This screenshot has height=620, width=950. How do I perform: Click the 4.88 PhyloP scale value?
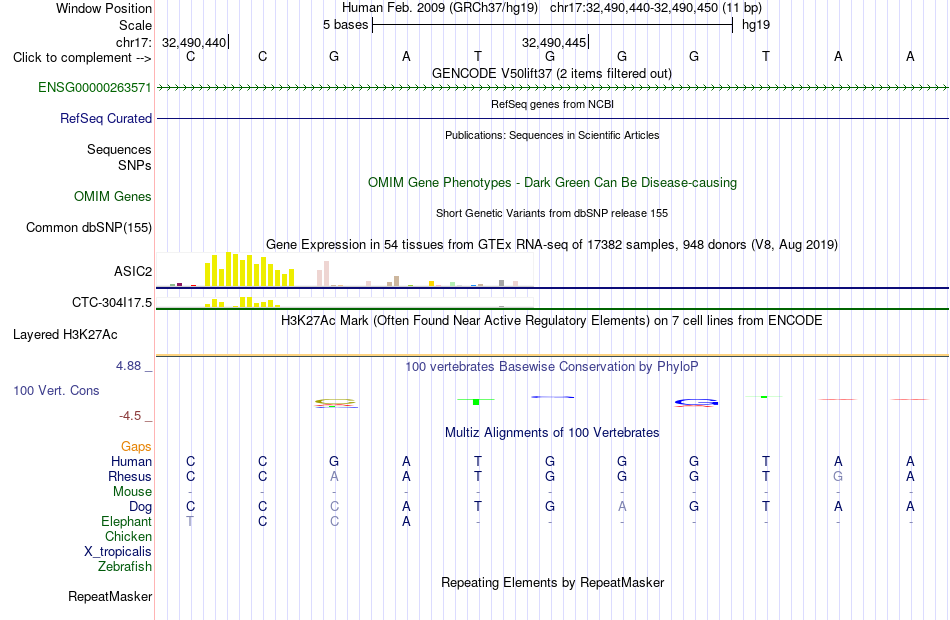pos(128,366)
